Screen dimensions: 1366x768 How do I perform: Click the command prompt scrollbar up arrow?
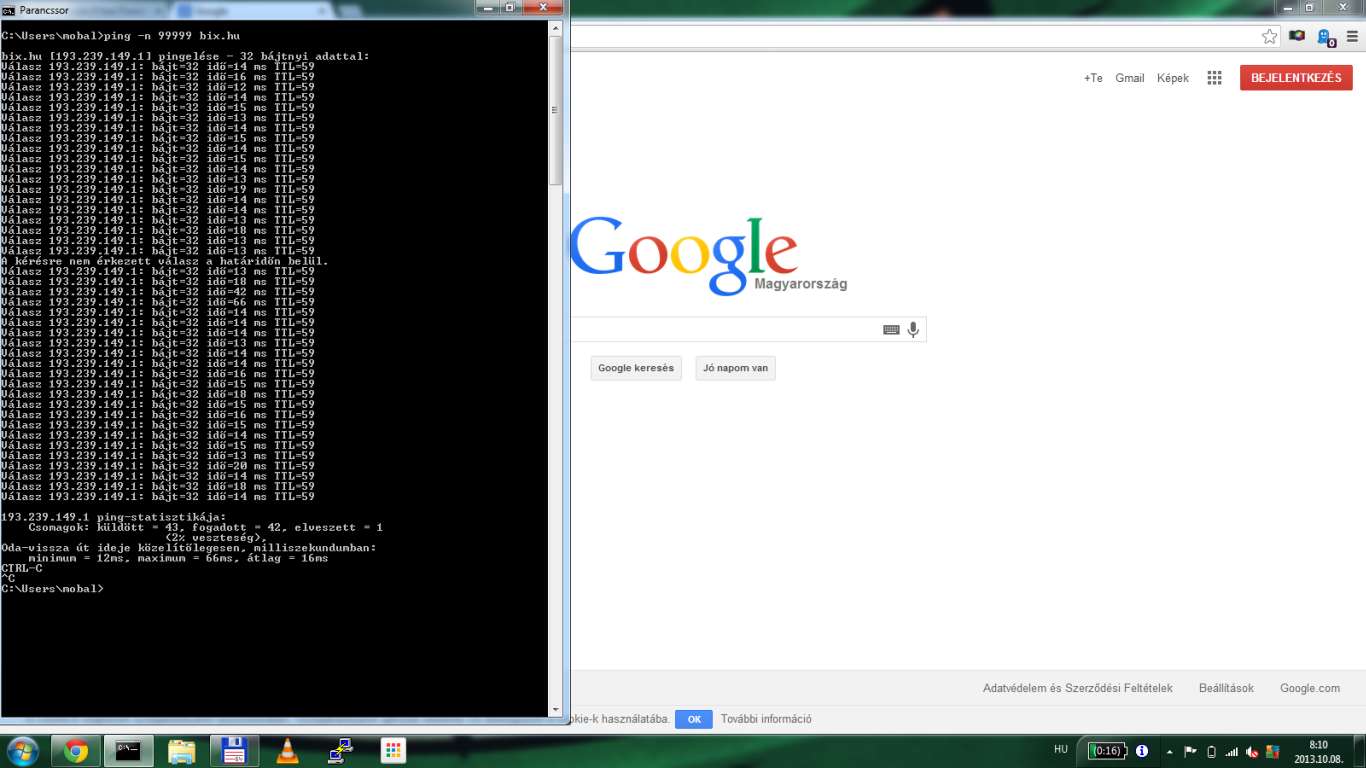(556, 28)
